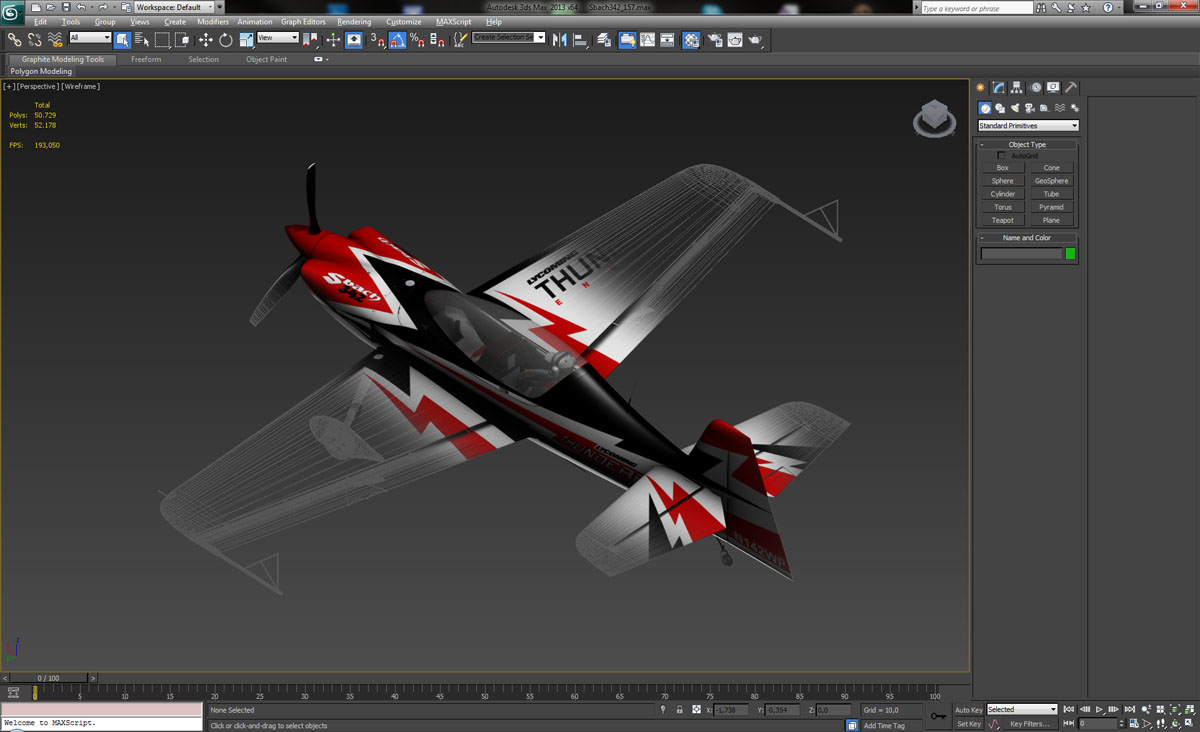
Task: Activate the Select and Rotate tool
Action: [x=226, y=40]
